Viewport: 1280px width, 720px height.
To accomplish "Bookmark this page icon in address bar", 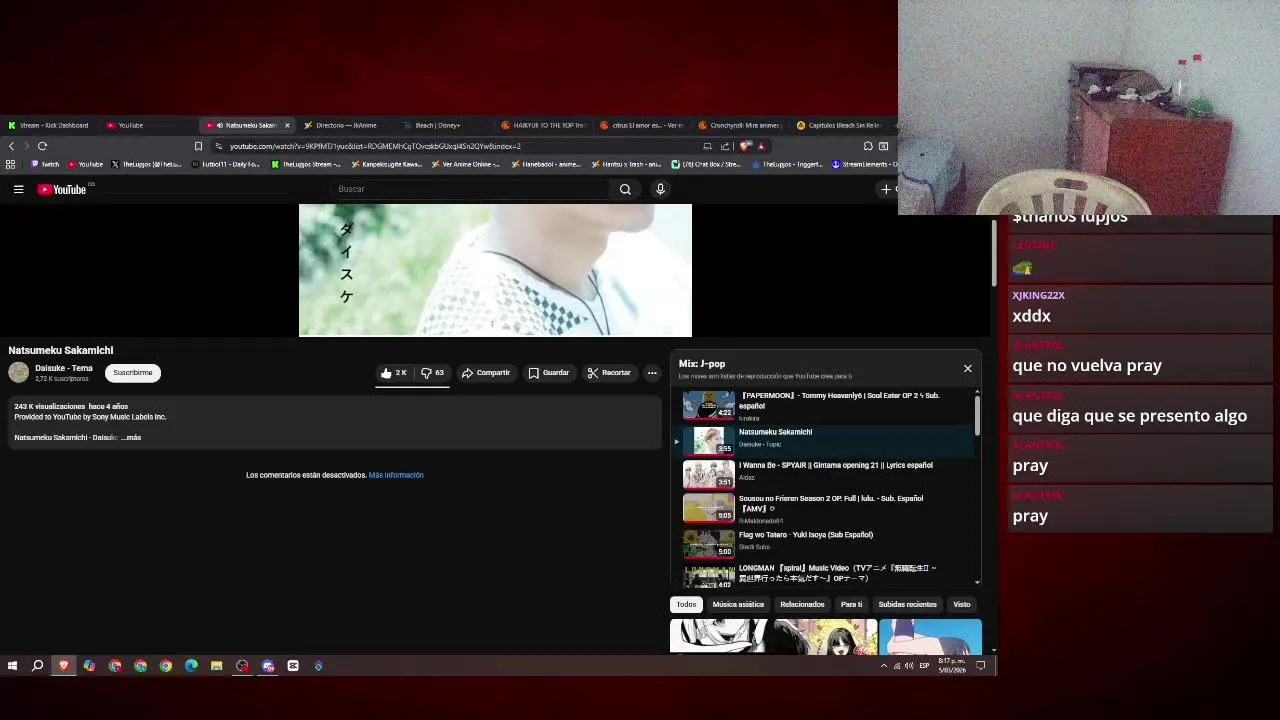I will tap(198, 146).
